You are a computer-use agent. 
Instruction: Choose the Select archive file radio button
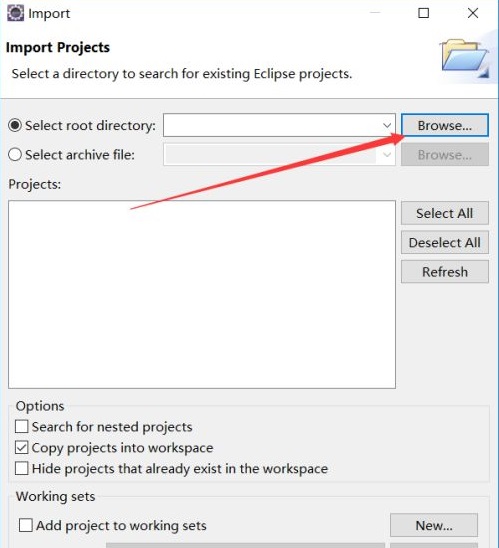(x=15, y=154)
